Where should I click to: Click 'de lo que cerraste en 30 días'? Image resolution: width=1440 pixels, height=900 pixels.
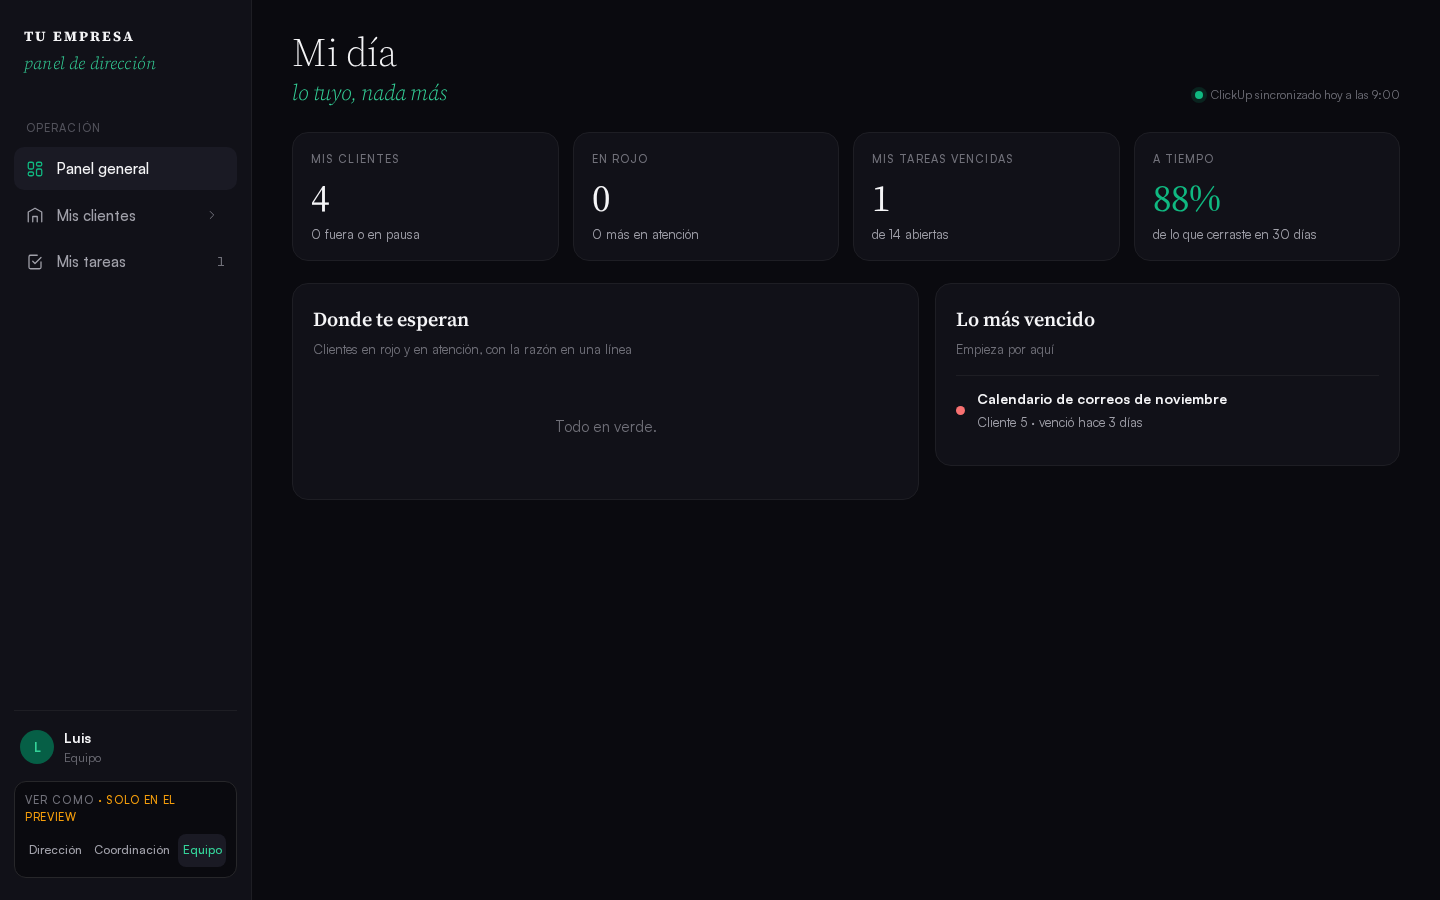1234,235
